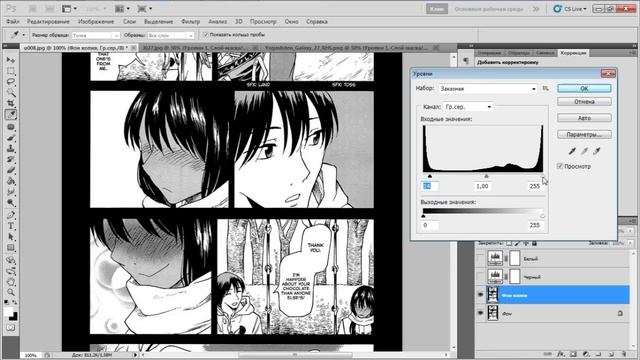Click the midtone gamma slider
Image resolution: width=640 pixels, height=360 pixels.
pyautogui.click(x=486, y=176)
